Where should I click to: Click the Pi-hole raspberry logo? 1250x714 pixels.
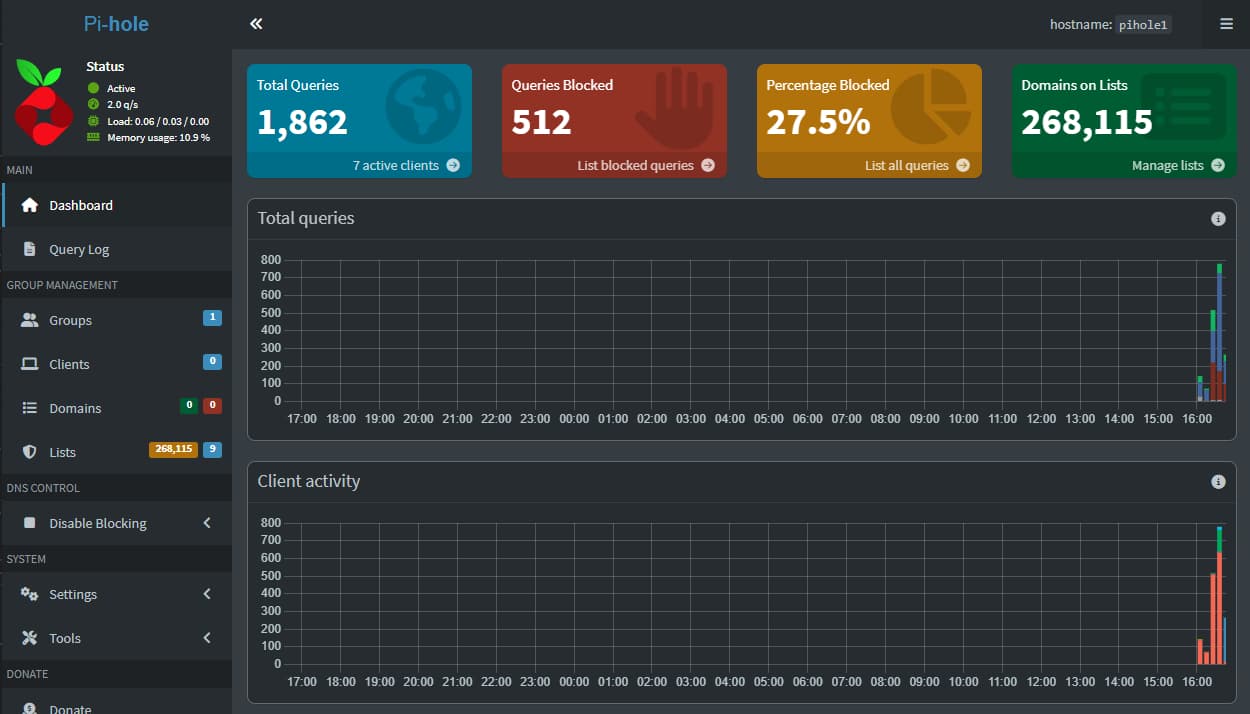pos(43,101)
